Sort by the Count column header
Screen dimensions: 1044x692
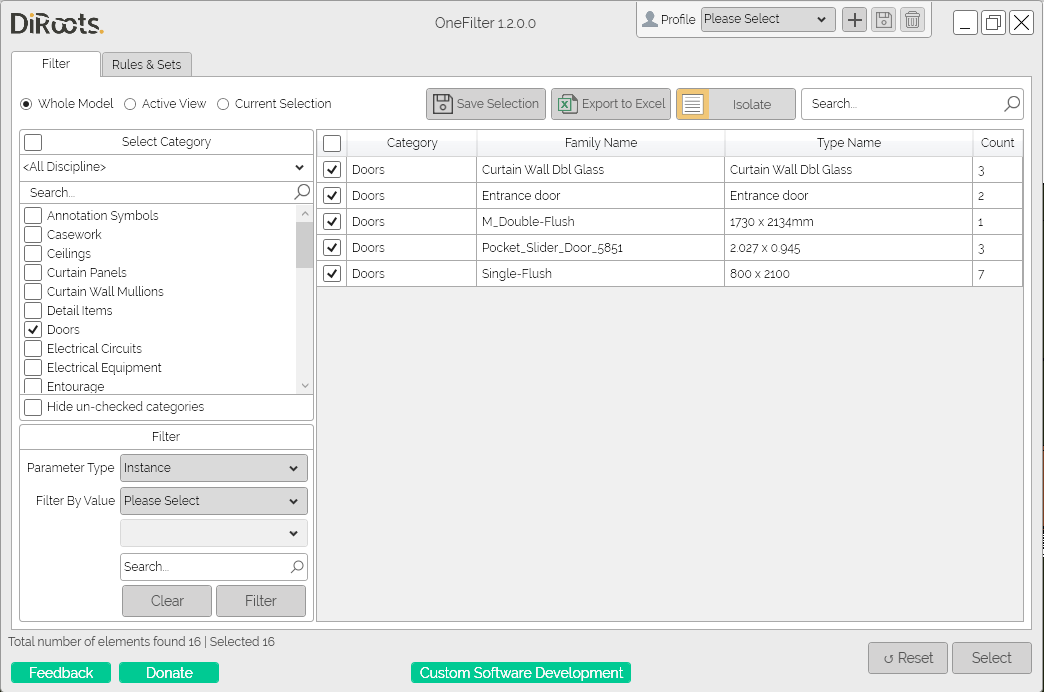[997, 143]
